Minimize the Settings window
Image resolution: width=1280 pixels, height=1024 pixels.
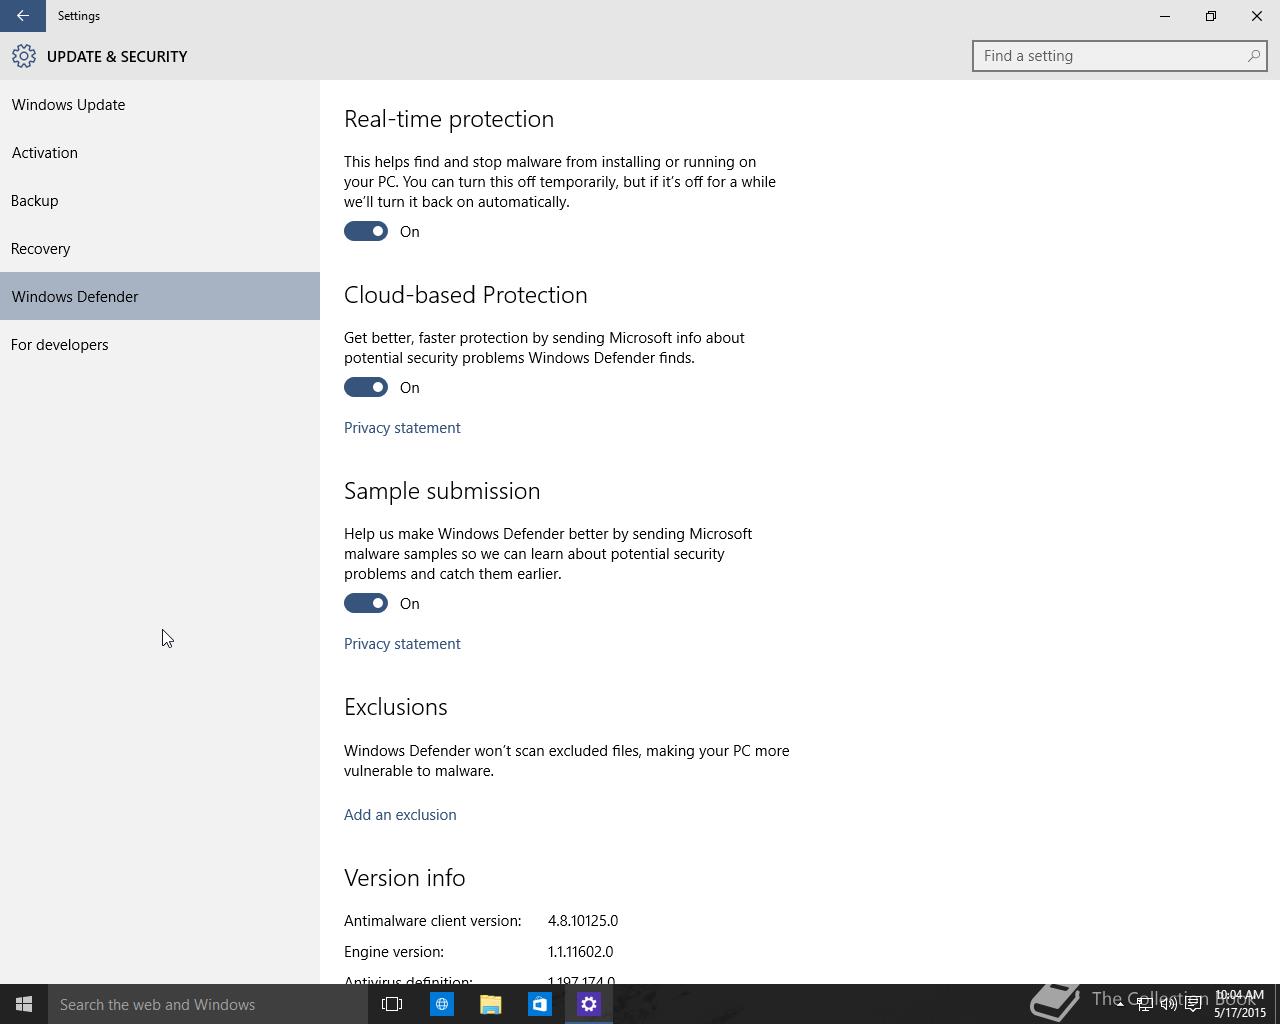tap(1165, 16)
